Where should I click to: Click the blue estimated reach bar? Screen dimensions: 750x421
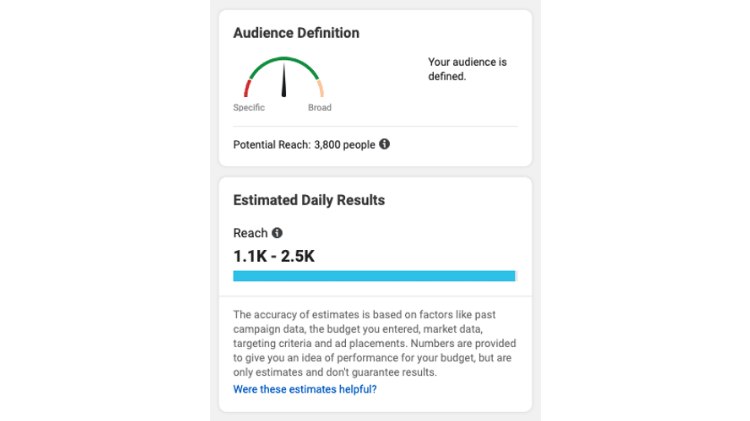pyautogui.click(x=374, y=275)
